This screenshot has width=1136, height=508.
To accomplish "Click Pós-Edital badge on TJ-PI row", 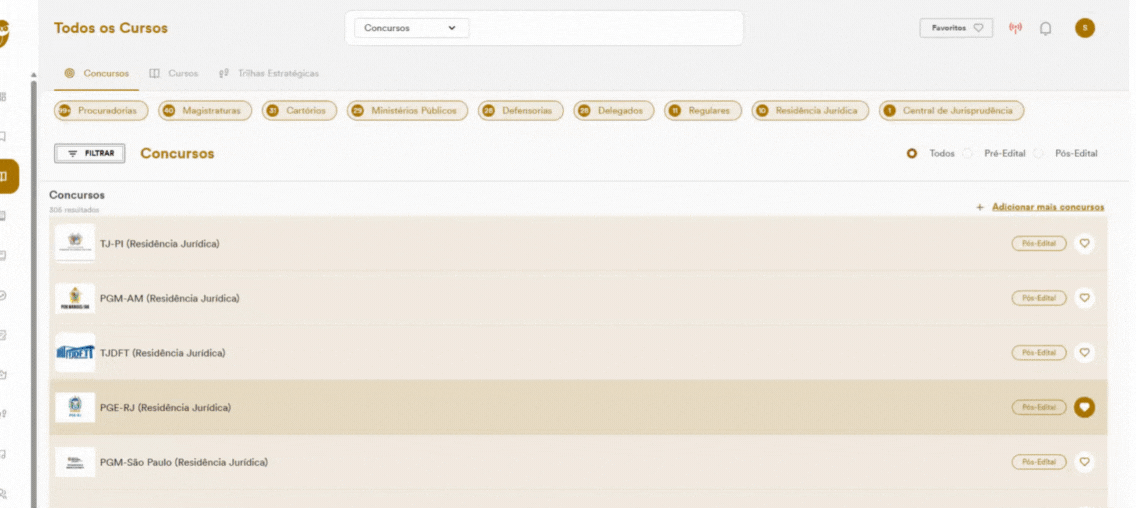I will click(1039, 243).
